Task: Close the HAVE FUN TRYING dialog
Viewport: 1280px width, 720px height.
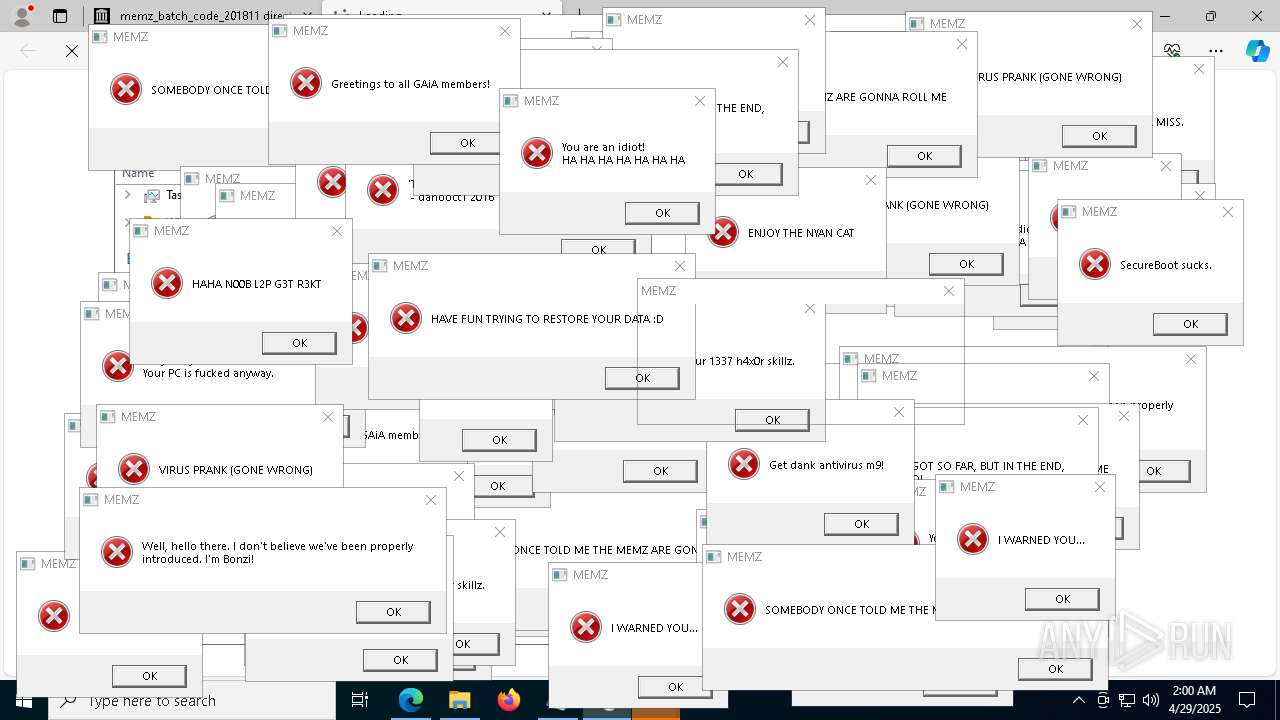Action: tap(680, 266)
